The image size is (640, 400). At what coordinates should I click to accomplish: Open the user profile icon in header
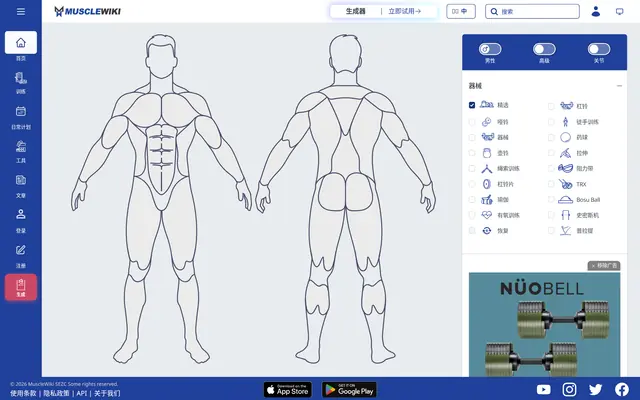click(596, 11)
